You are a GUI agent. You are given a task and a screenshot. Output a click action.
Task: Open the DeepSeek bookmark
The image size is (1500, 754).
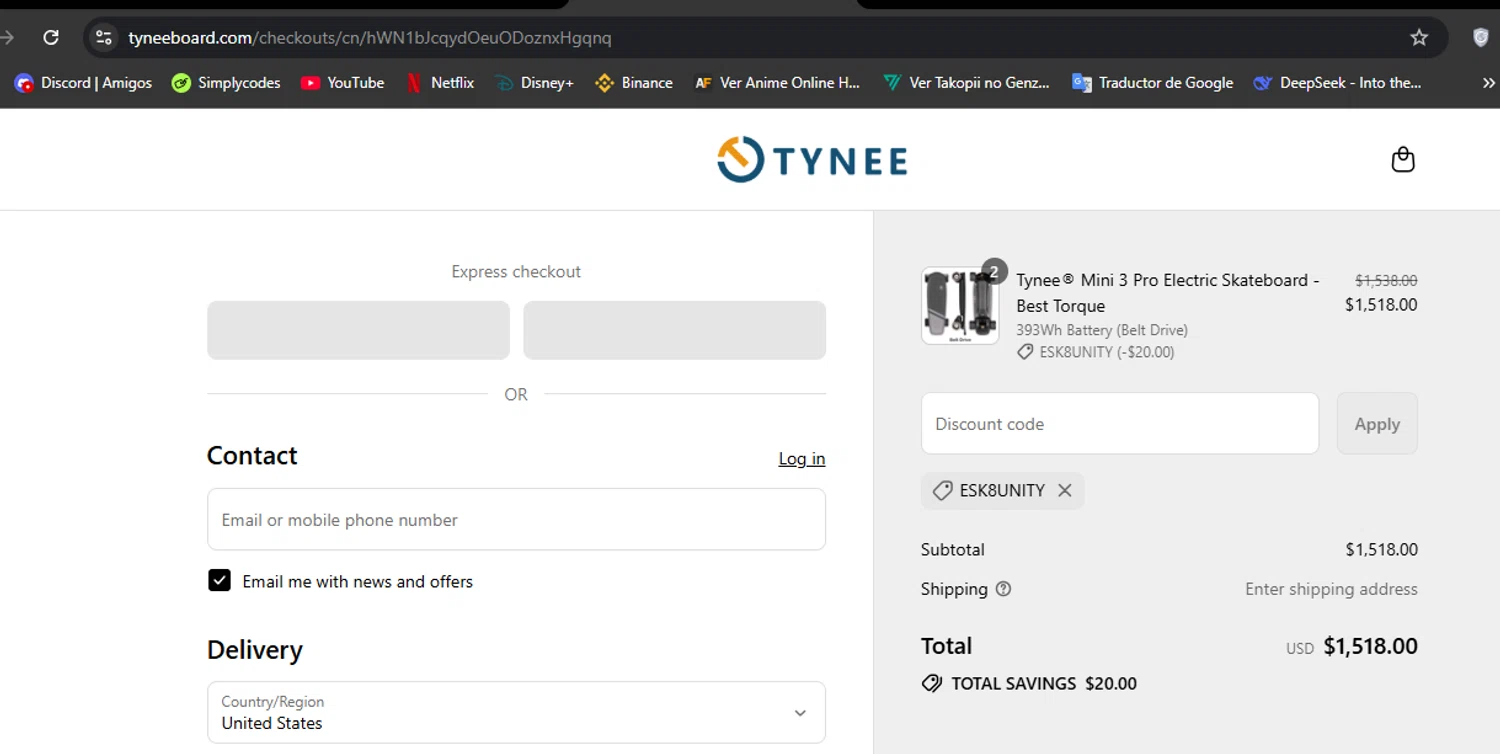tap(1337, 83)
